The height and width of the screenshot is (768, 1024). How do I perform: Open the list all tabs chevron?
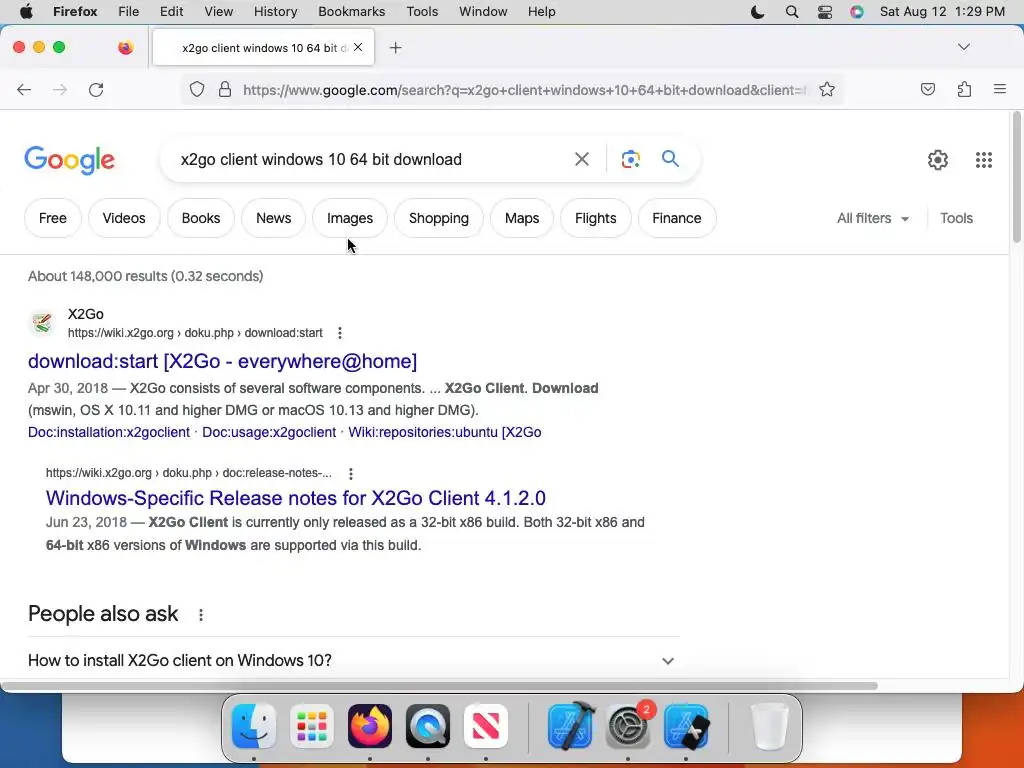(964, 47)
